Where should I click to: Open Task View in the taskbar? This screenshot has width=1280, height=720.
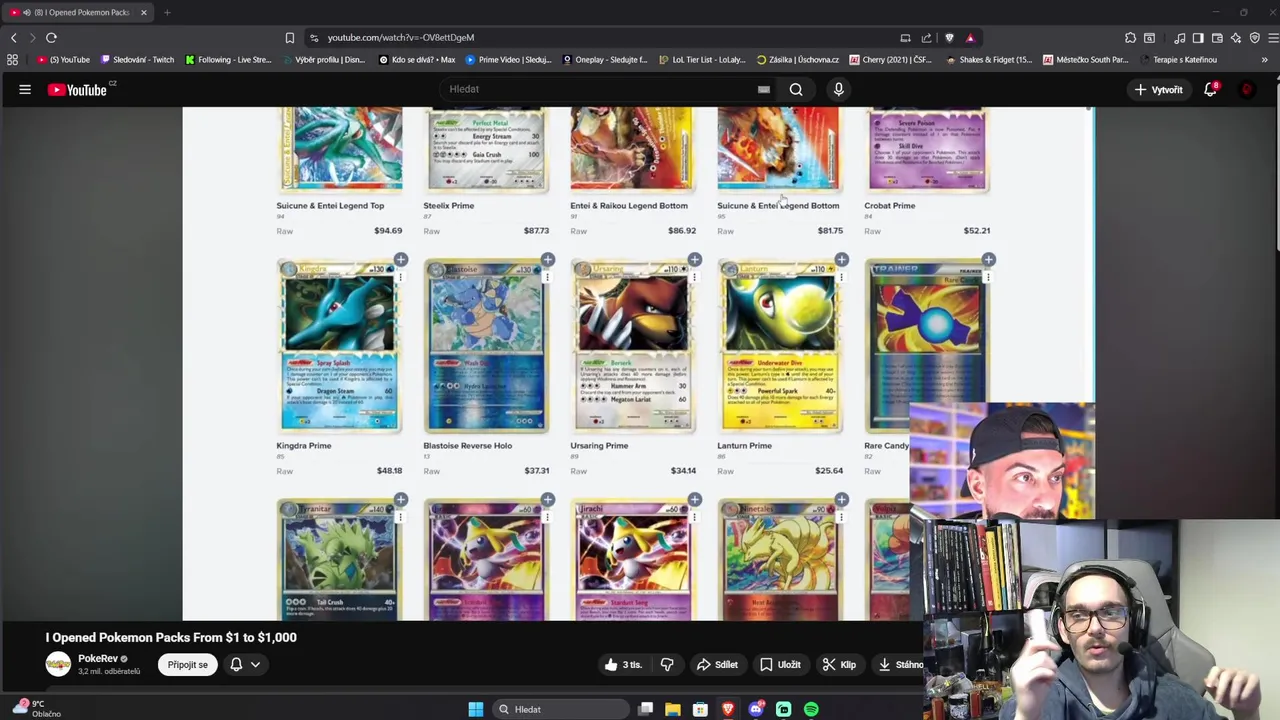click(646, 709)
